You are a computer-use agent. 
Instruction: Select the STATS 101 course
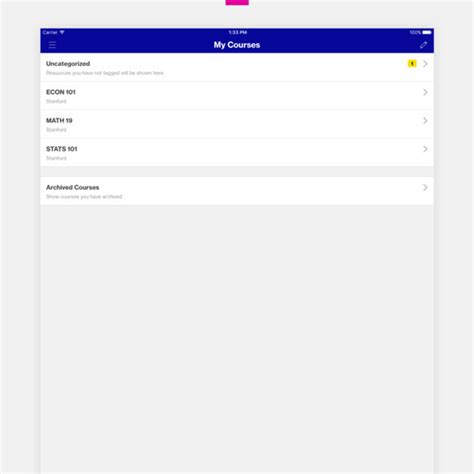[x=237, y=153]
